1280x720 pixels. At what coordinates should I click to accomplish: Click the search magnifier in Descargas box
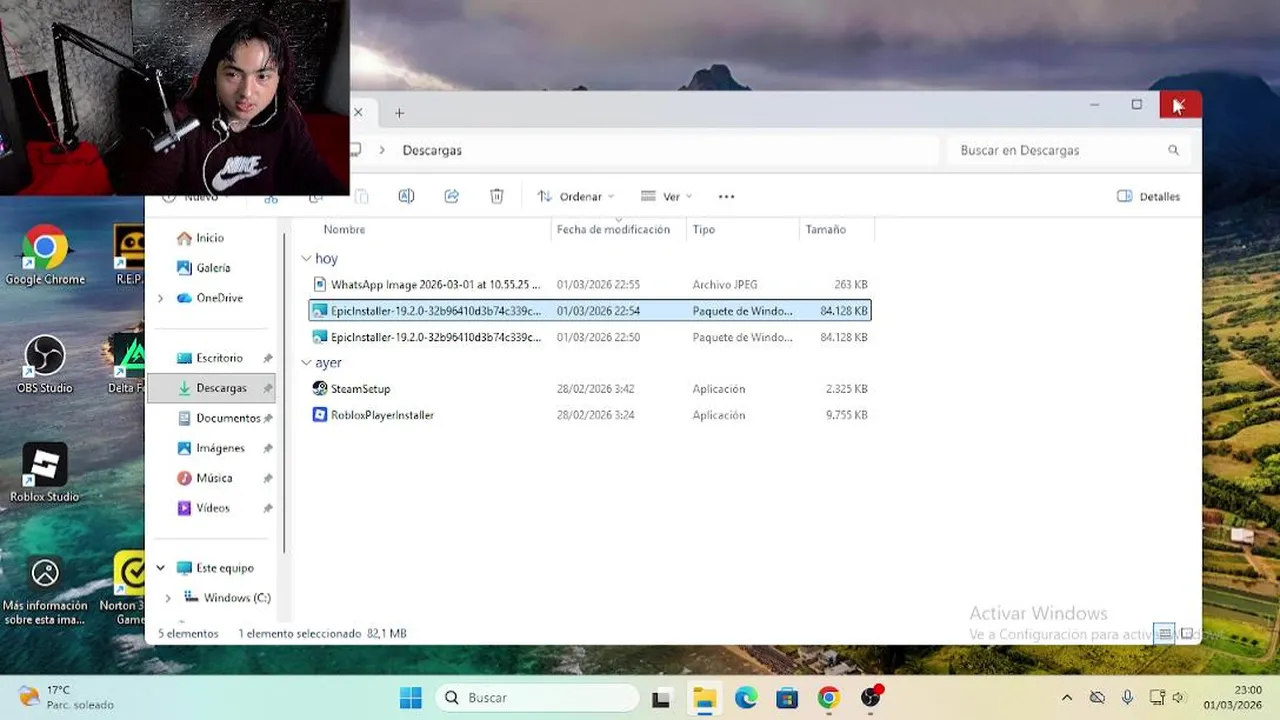(x=1174, y=150)
